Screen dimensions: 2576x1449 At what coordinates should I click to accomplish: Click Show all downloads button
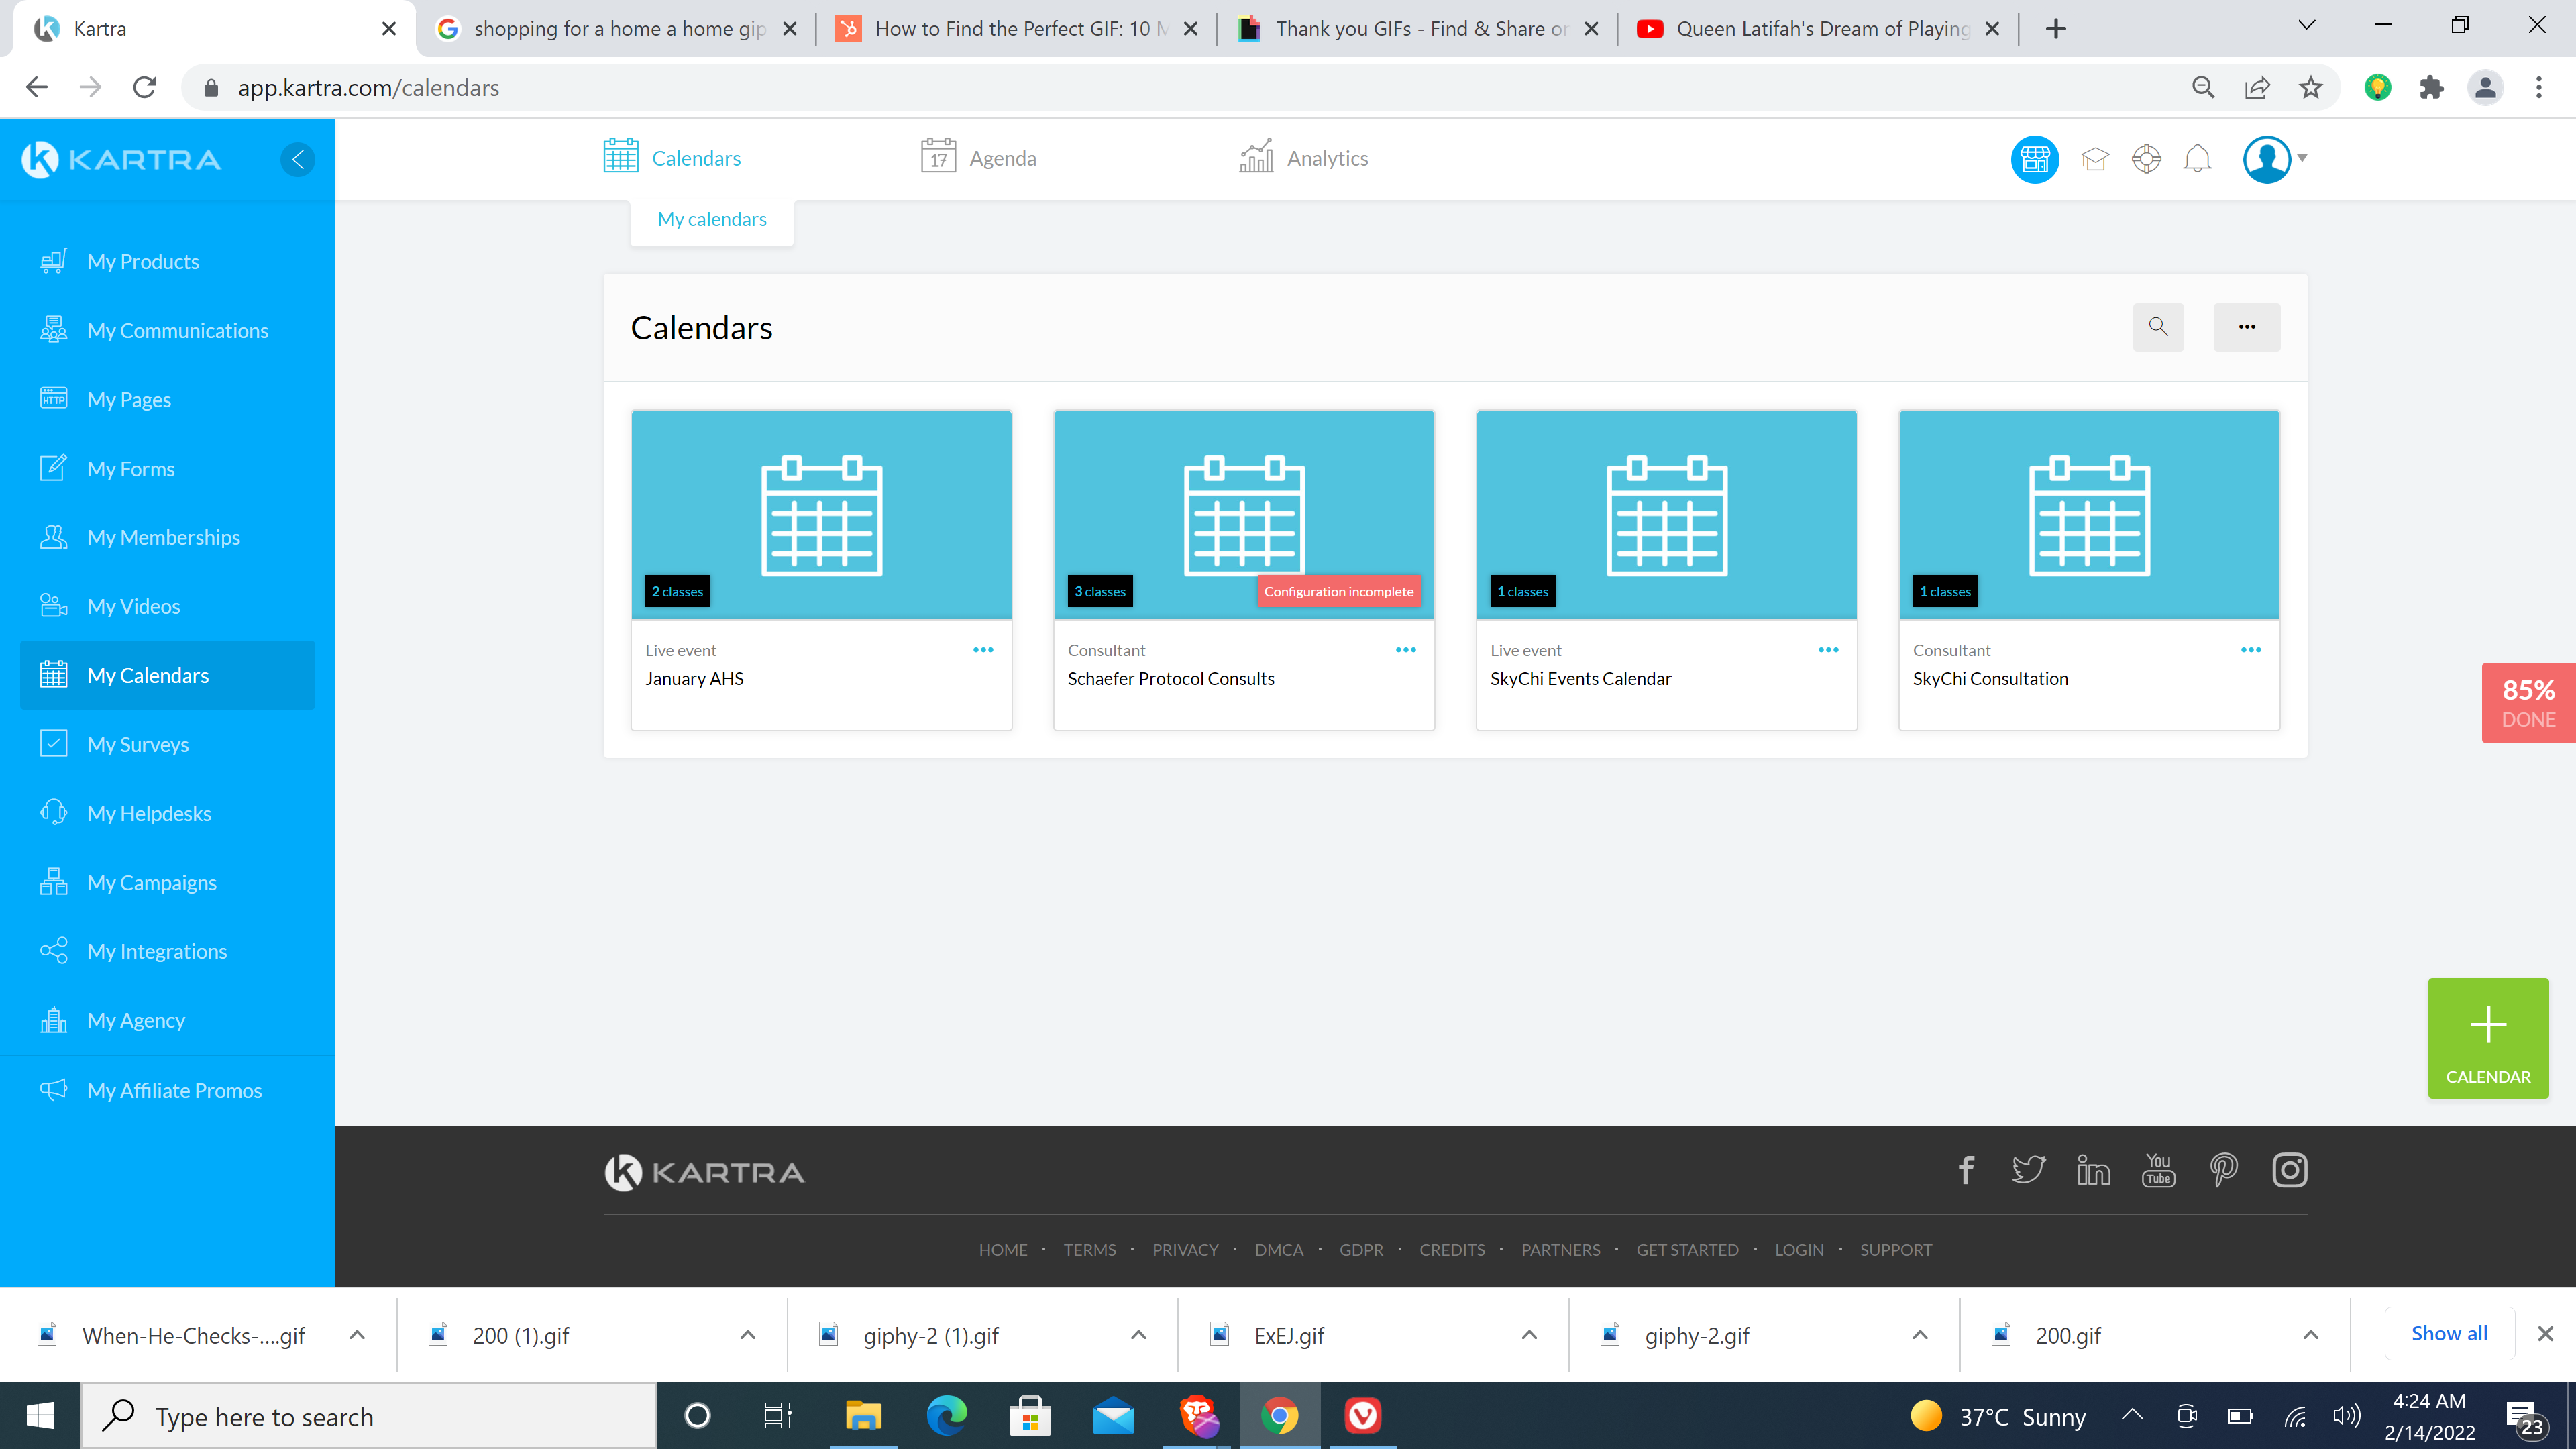point(2448,1333)
